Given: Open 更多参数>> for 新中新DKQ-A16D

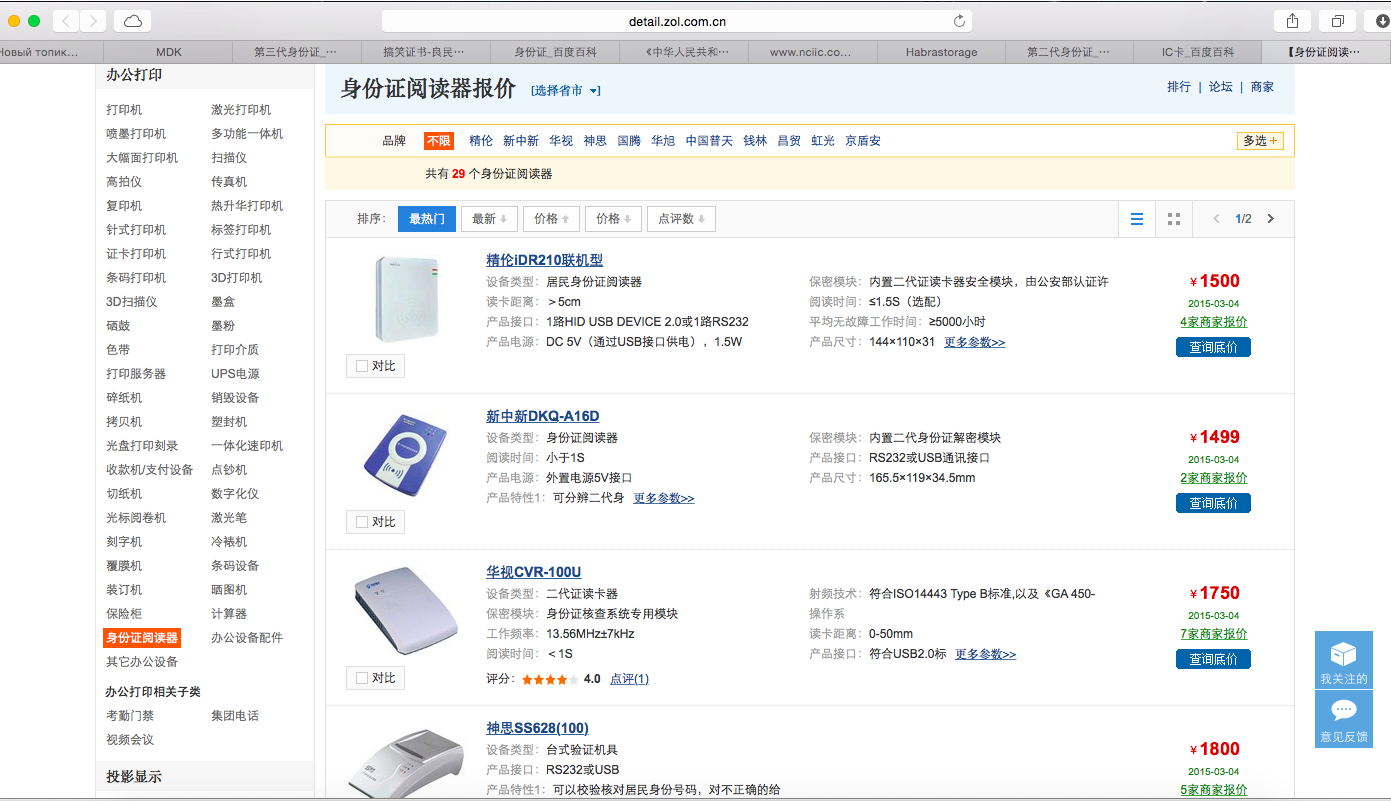Looking at the screenshot, I should point(664,498).
